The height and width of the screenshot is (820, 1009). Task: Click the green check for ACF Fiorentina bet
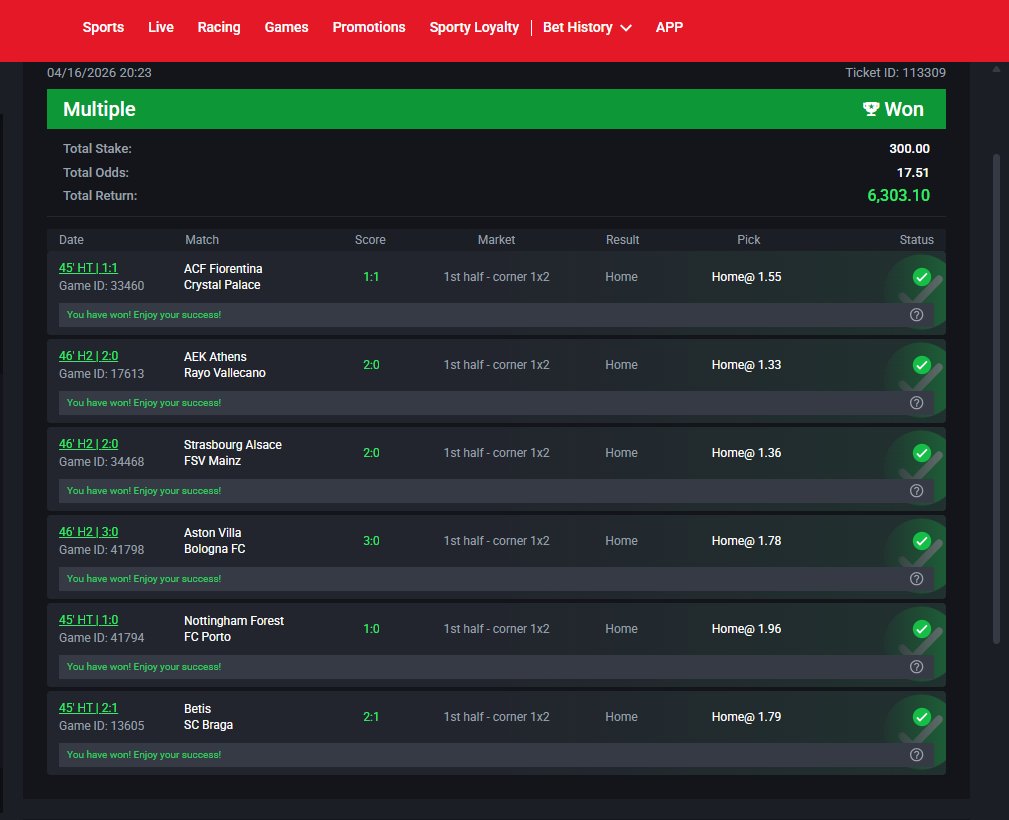921,277
